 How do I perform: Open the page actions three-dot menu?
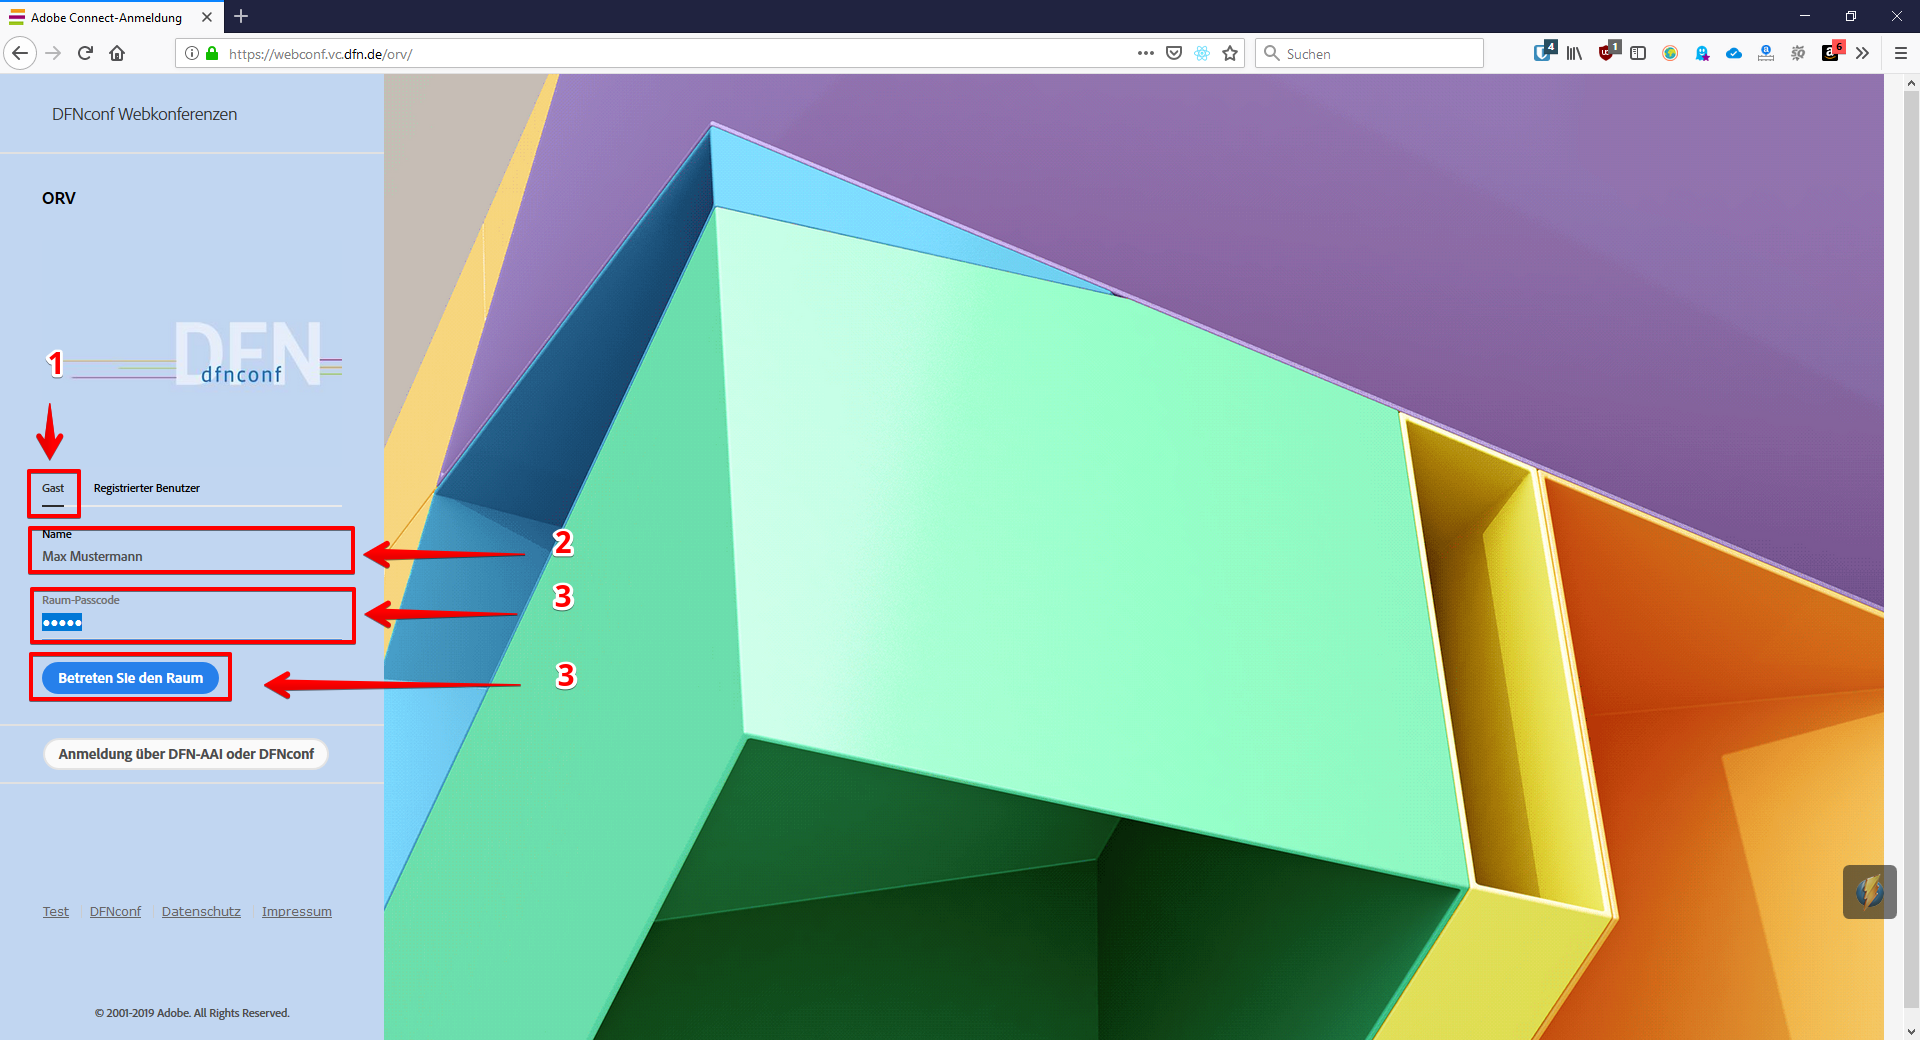click(1146, 53)
